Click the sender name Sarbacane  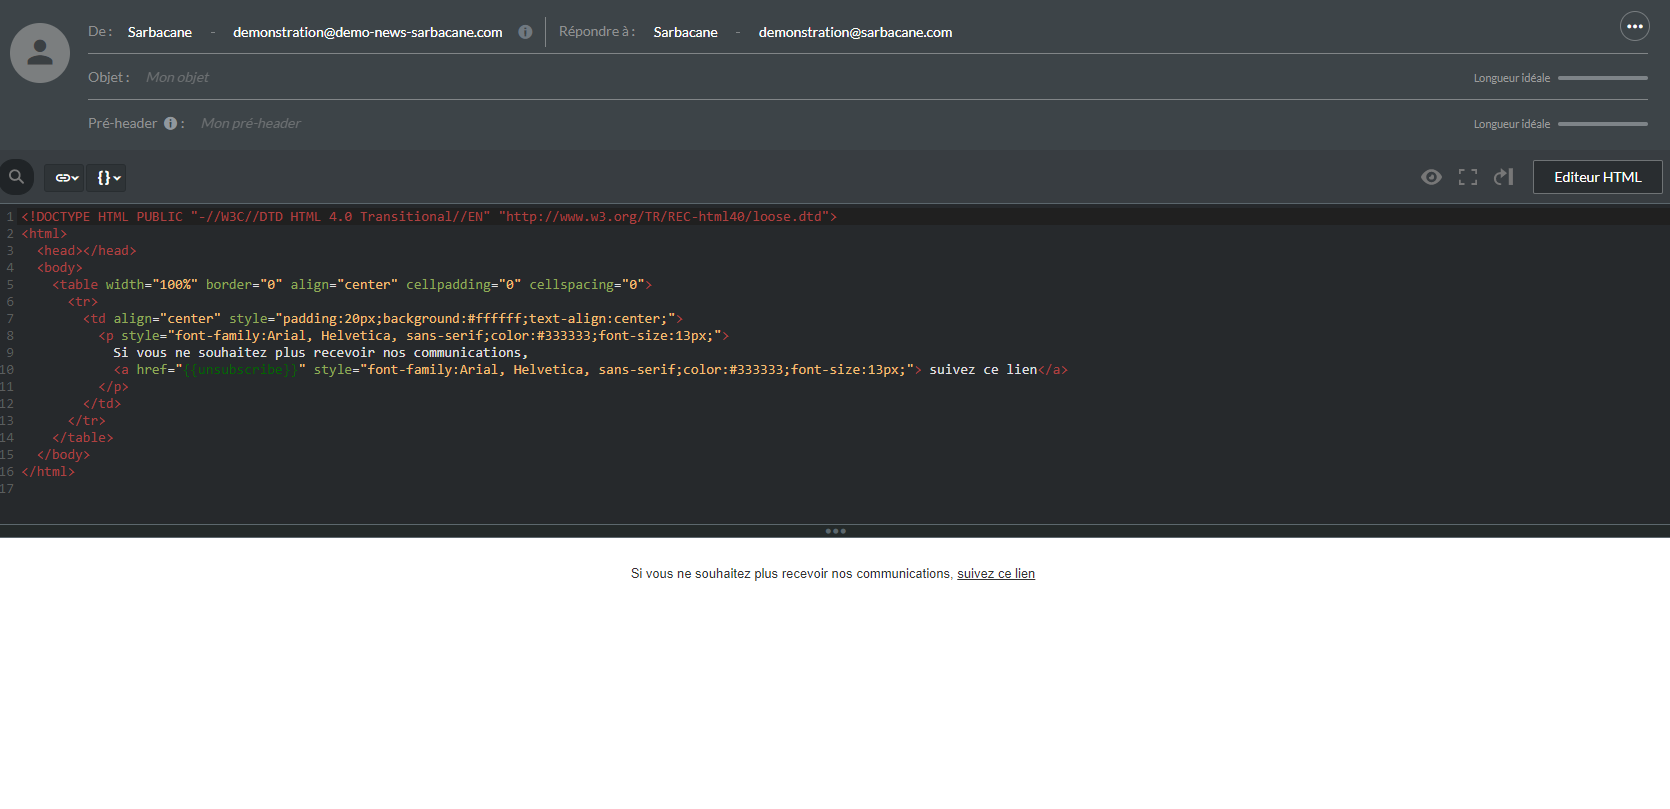(x=160, y=32)
